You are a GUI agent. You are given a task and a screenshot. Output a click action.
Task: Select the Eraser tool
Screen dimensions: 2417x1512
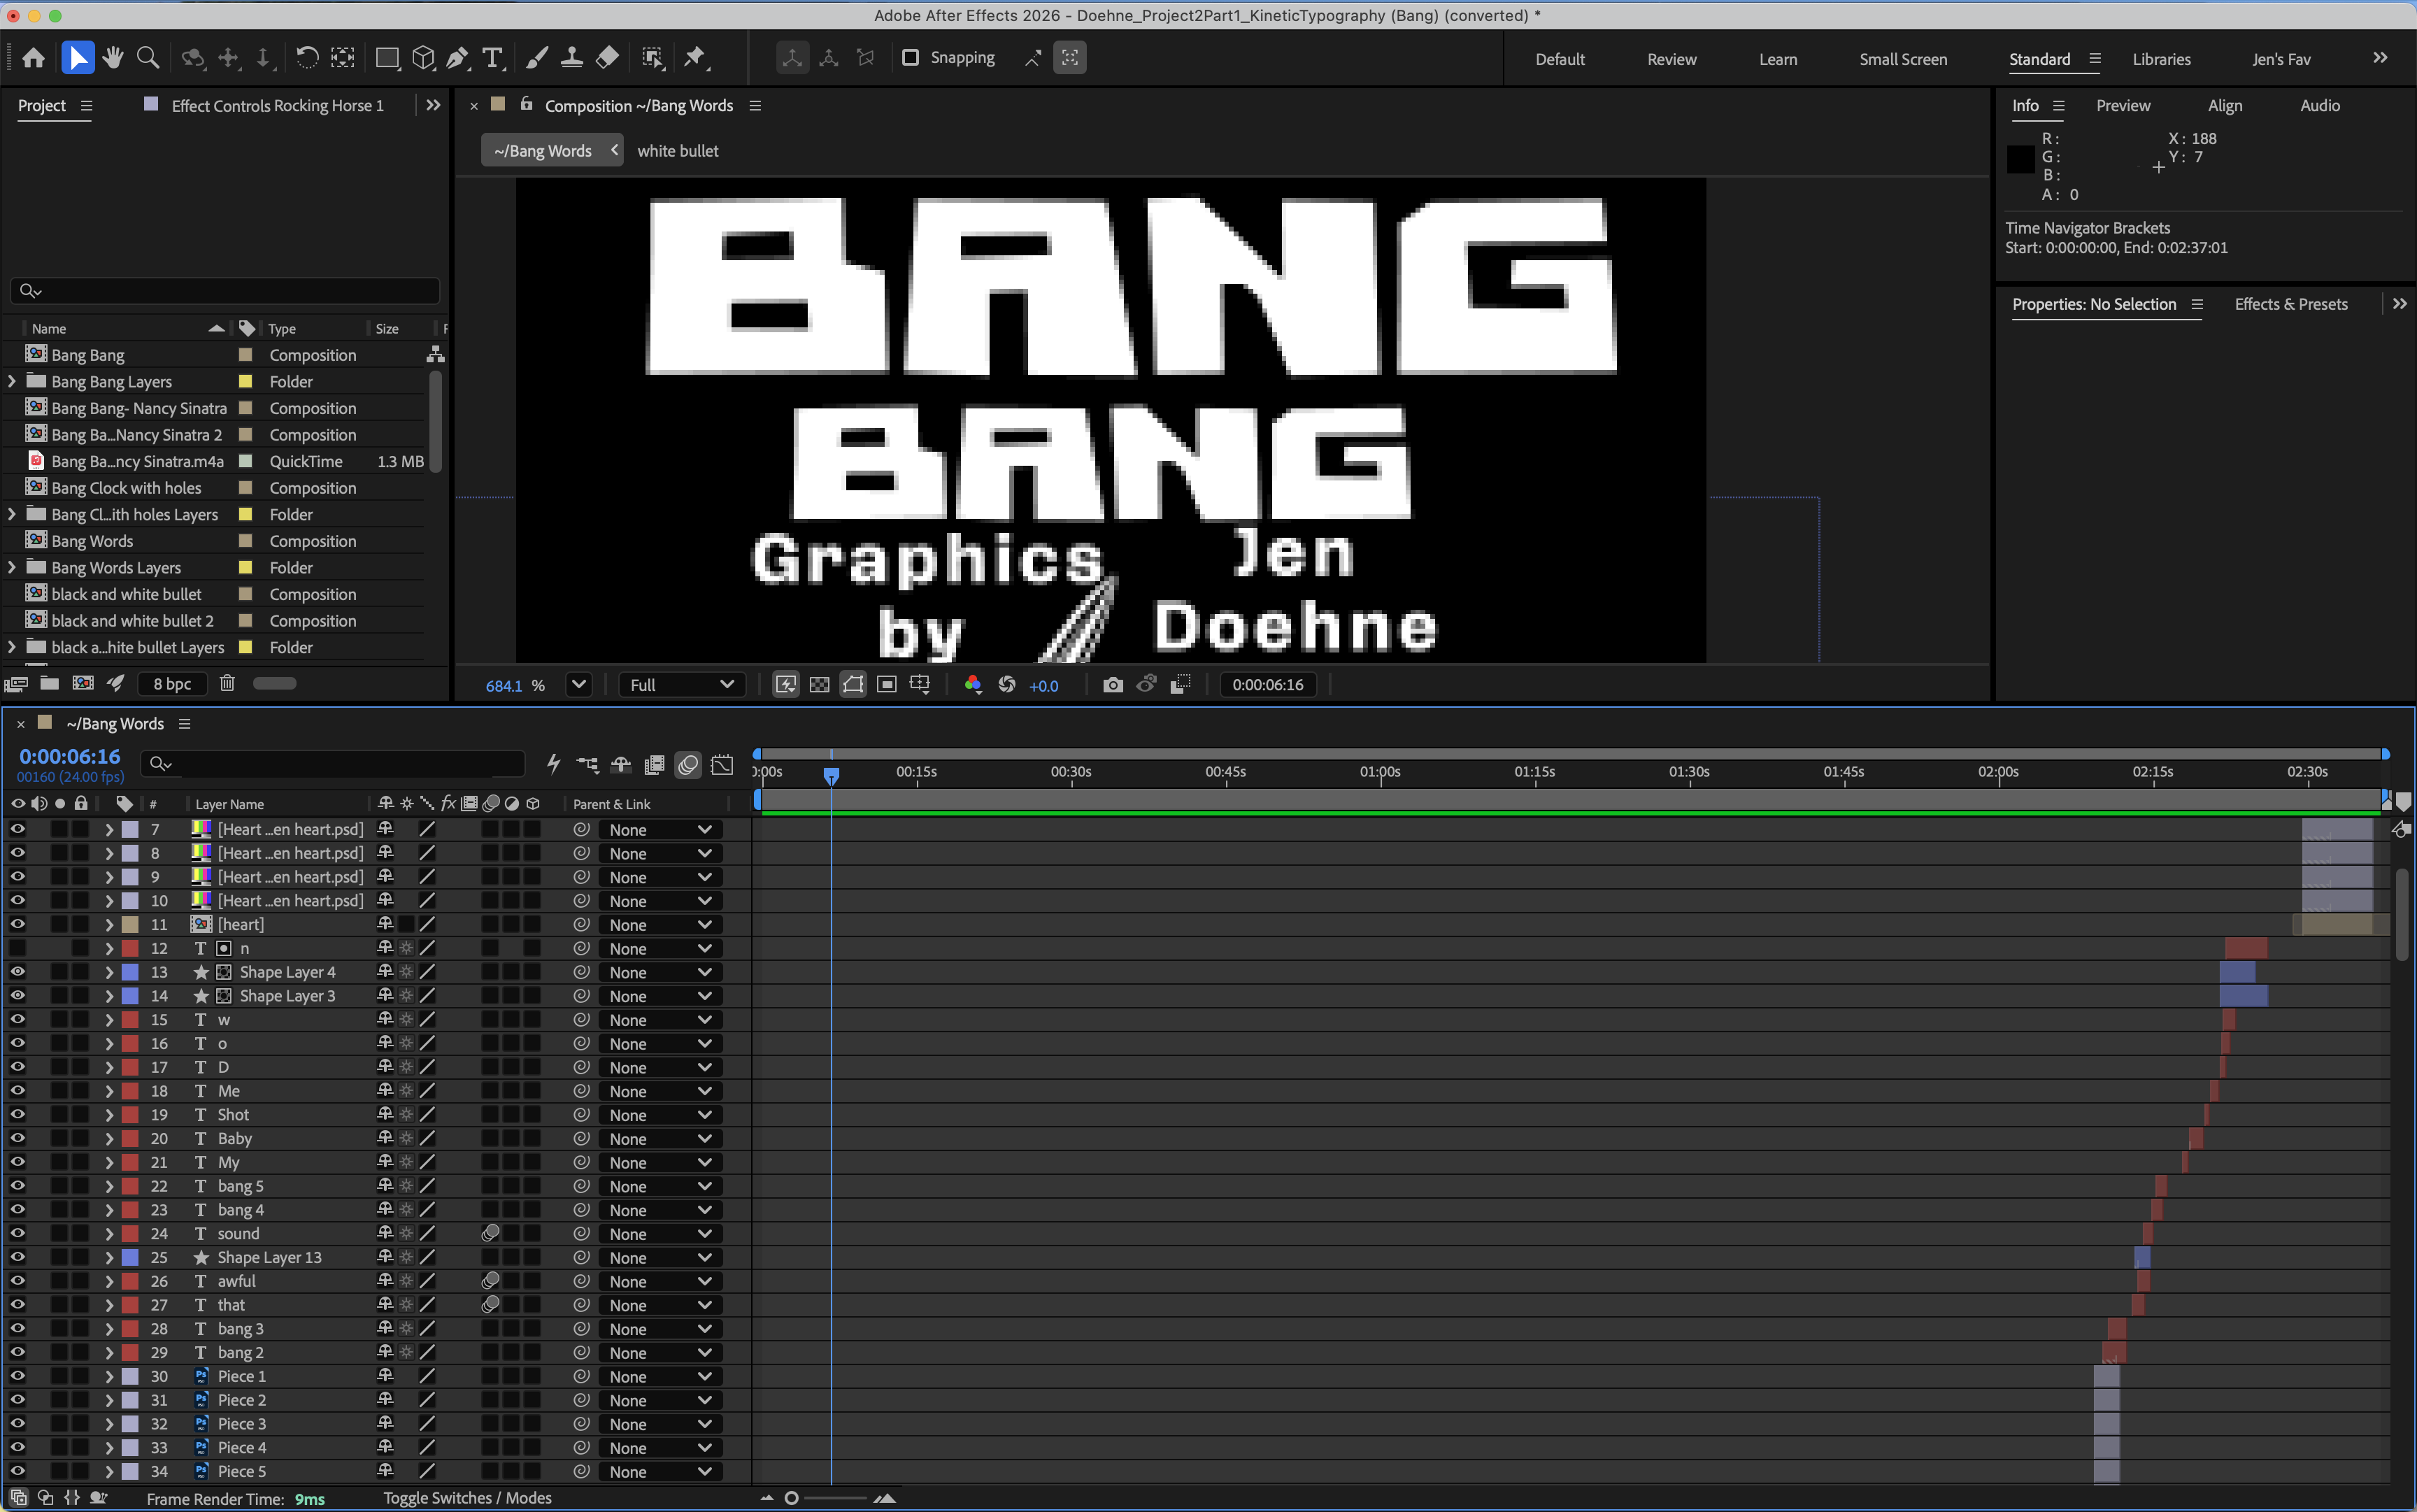click(607, 58)
